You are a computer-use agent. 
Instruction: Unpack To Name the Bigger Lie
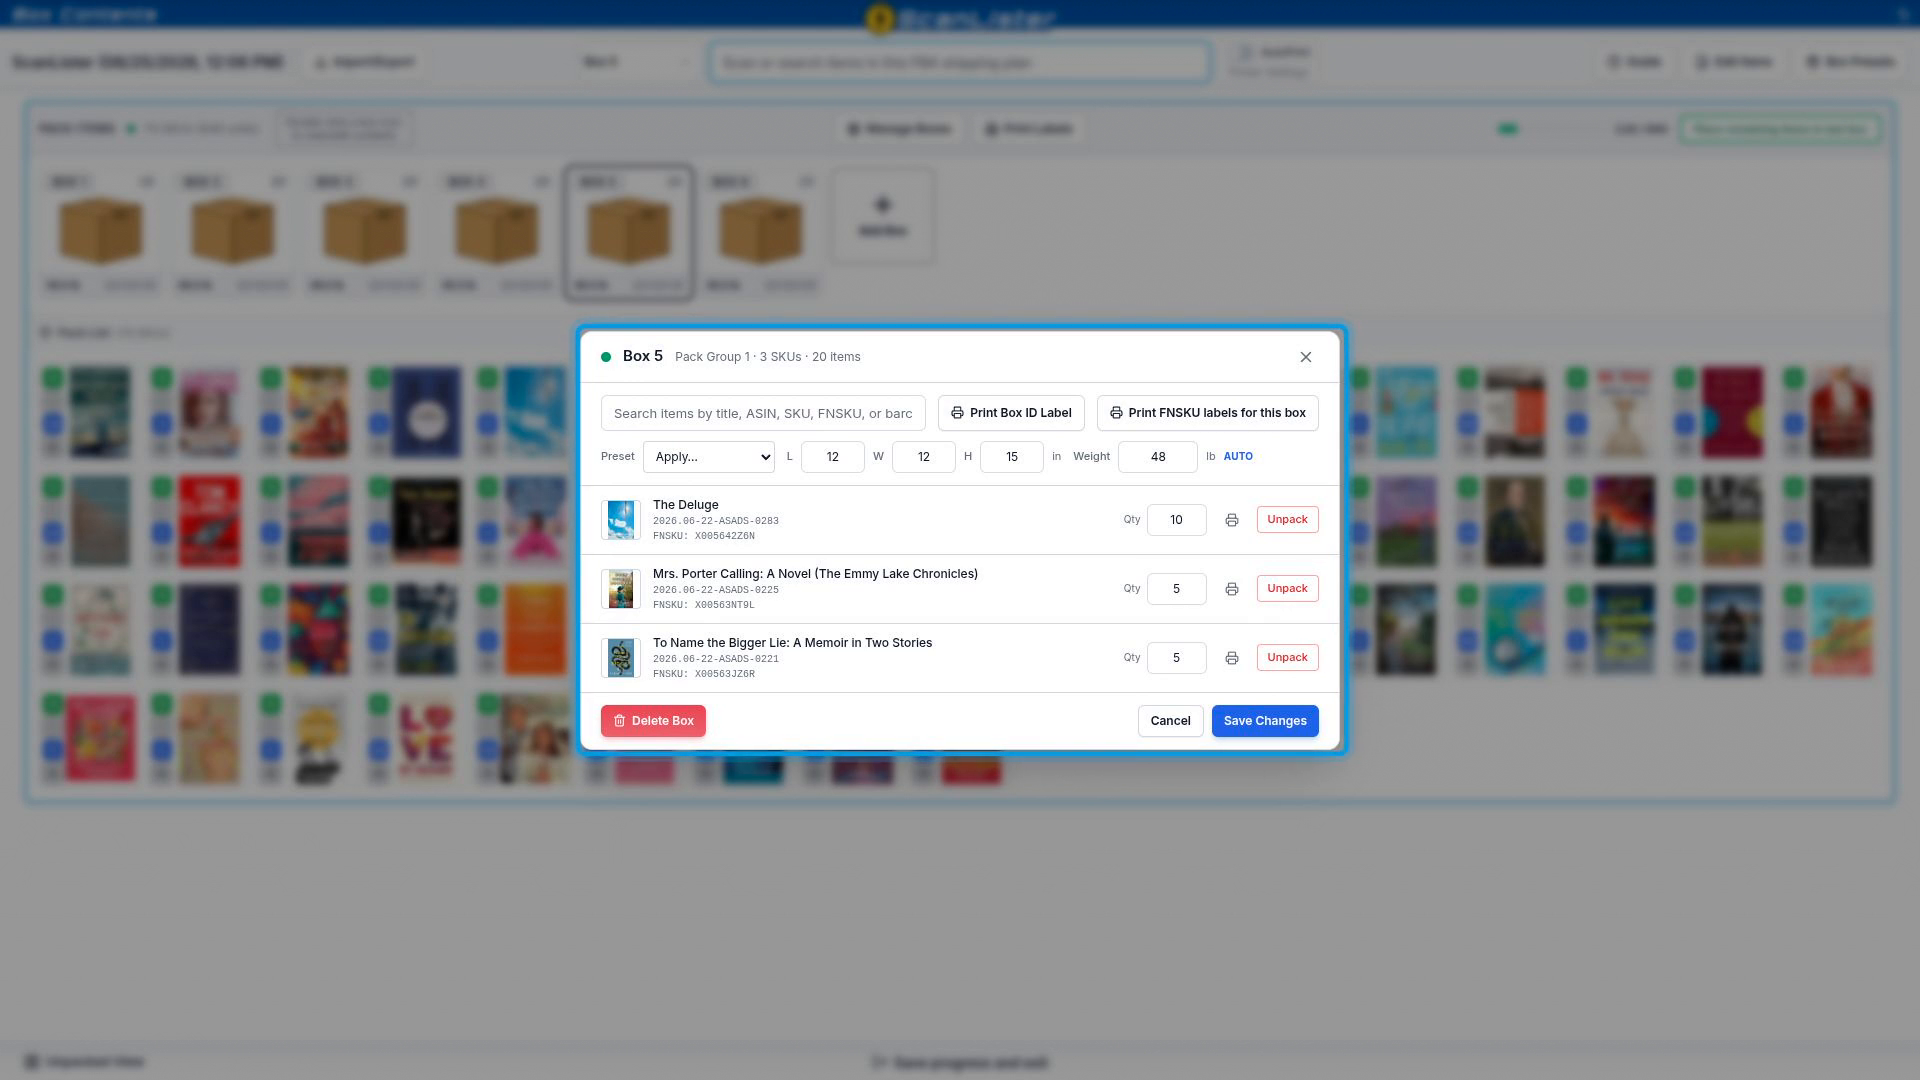1287,658
